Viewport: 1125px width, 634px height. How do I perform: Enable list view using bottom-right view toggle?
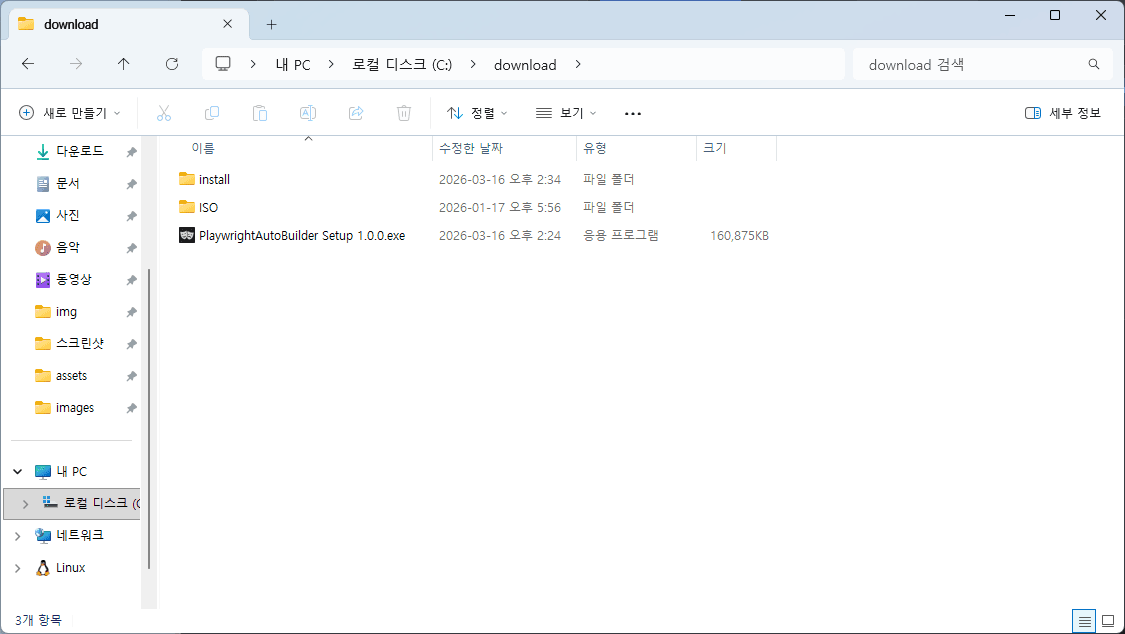click(1084, 620)
